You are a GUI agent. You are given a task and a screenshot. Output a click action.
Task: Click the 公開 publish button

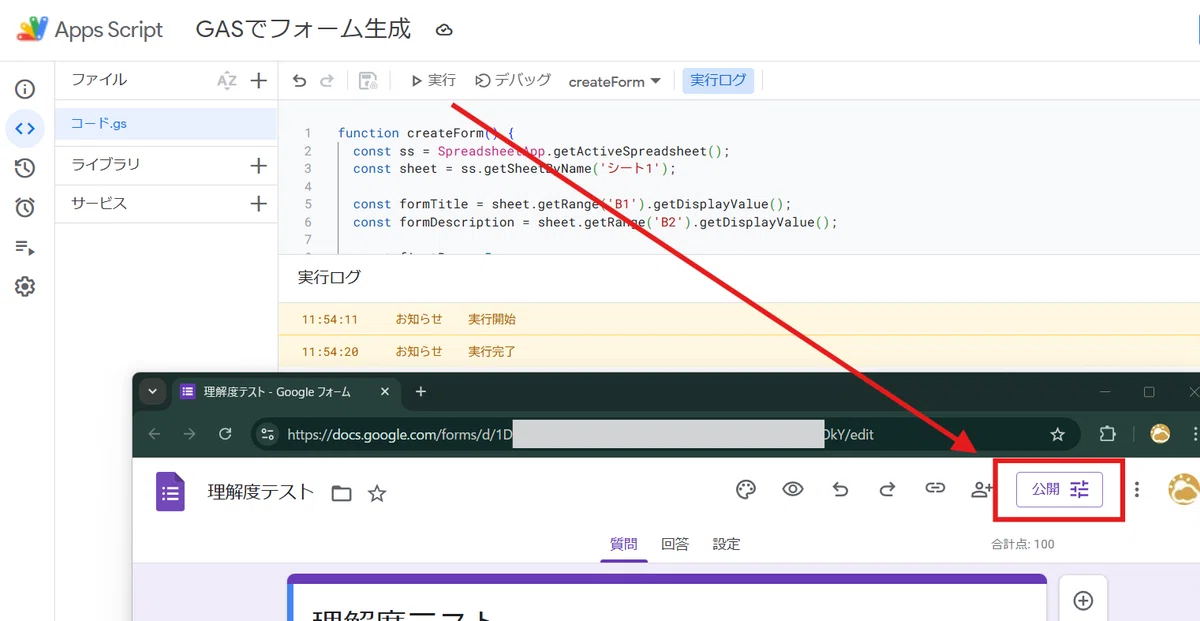(x=1060, y=490)
